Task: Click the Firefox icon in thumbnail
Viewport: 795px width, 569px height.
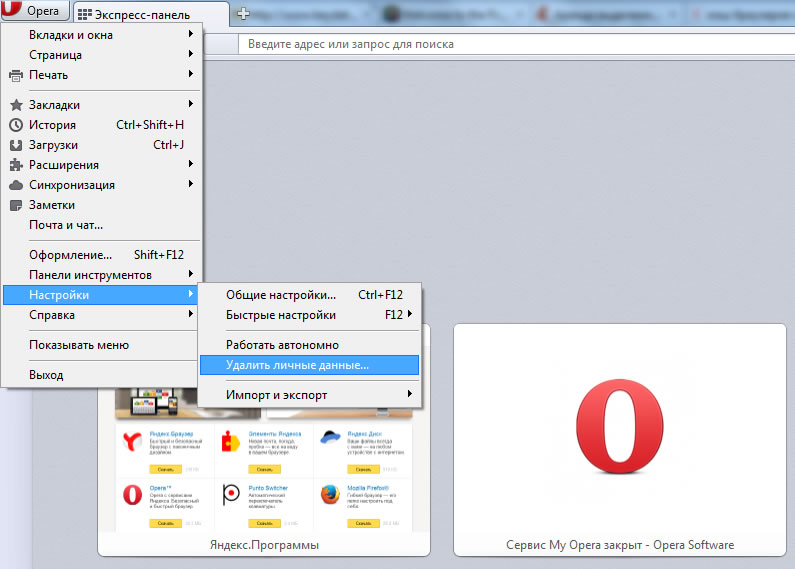Action: [x=330, y=494]
